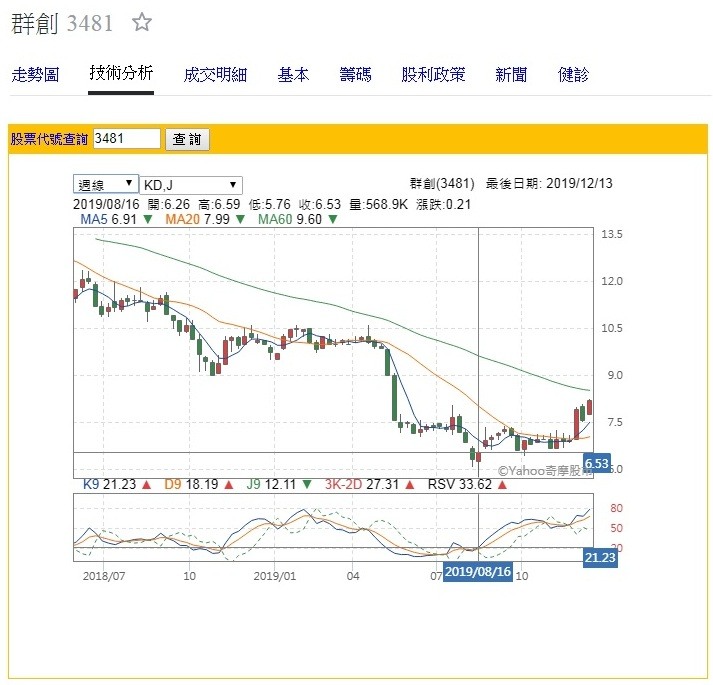Open the 週線 period dropdown
Viewport: 713px width, 685px height.
tap(106, 184)
